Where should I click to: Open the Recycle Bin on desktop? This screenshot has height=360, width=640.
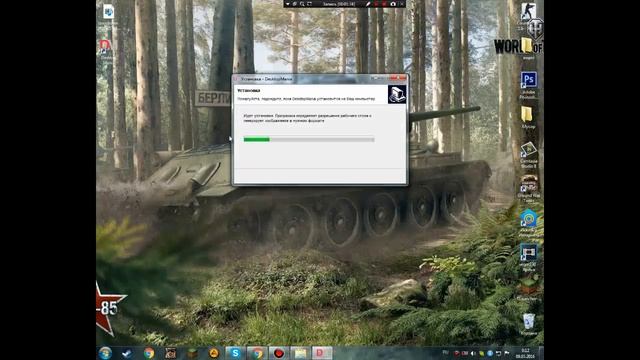[529, 322]
